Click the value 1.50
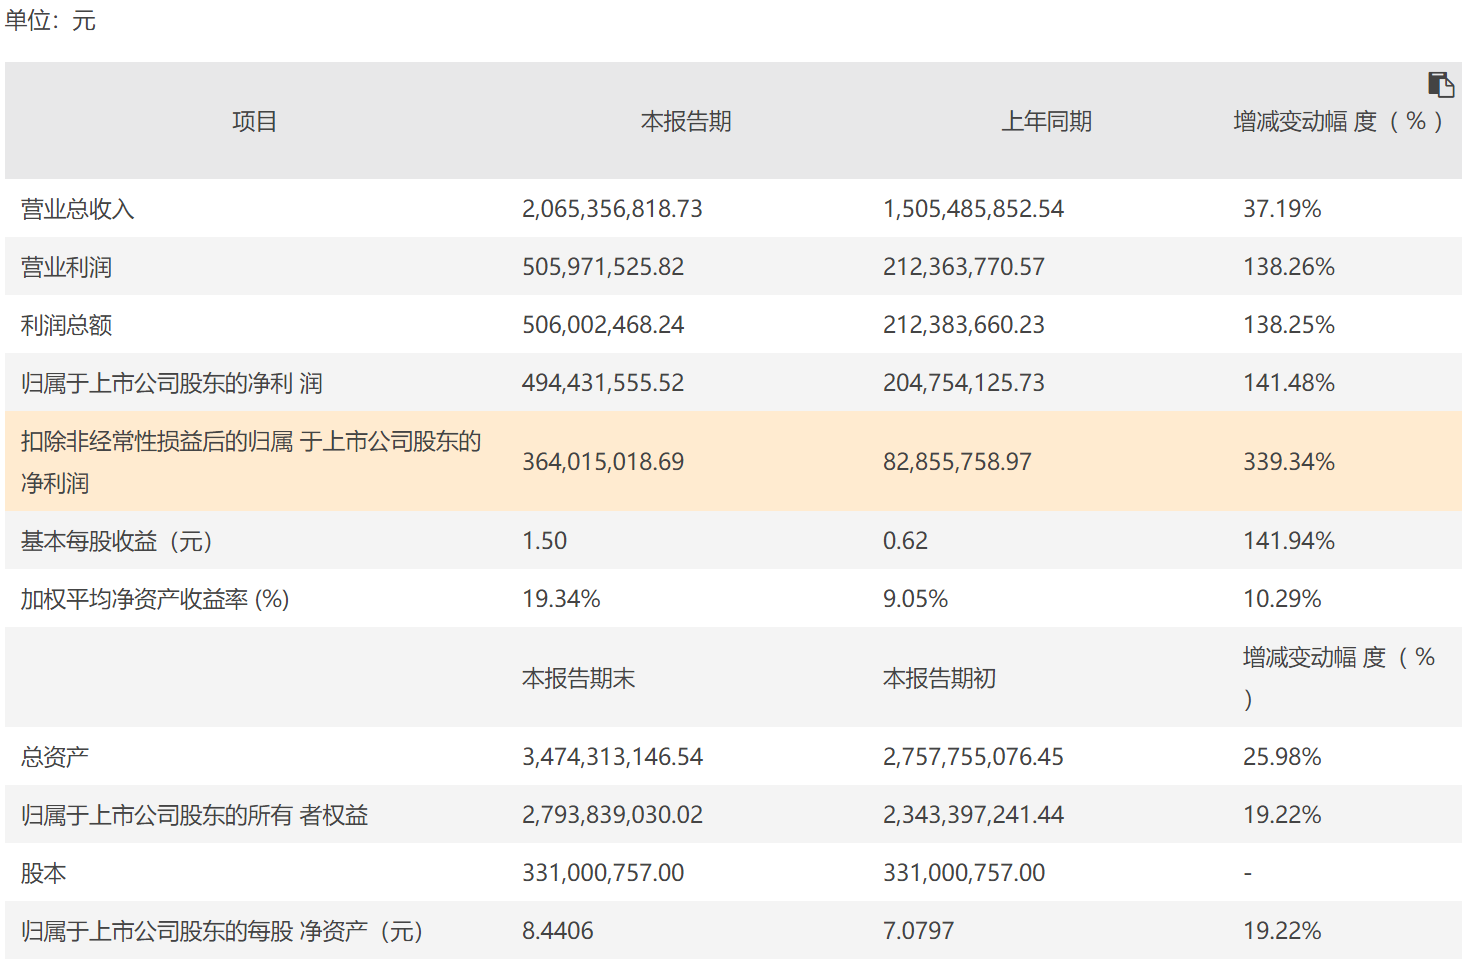 tap(544, 541)
